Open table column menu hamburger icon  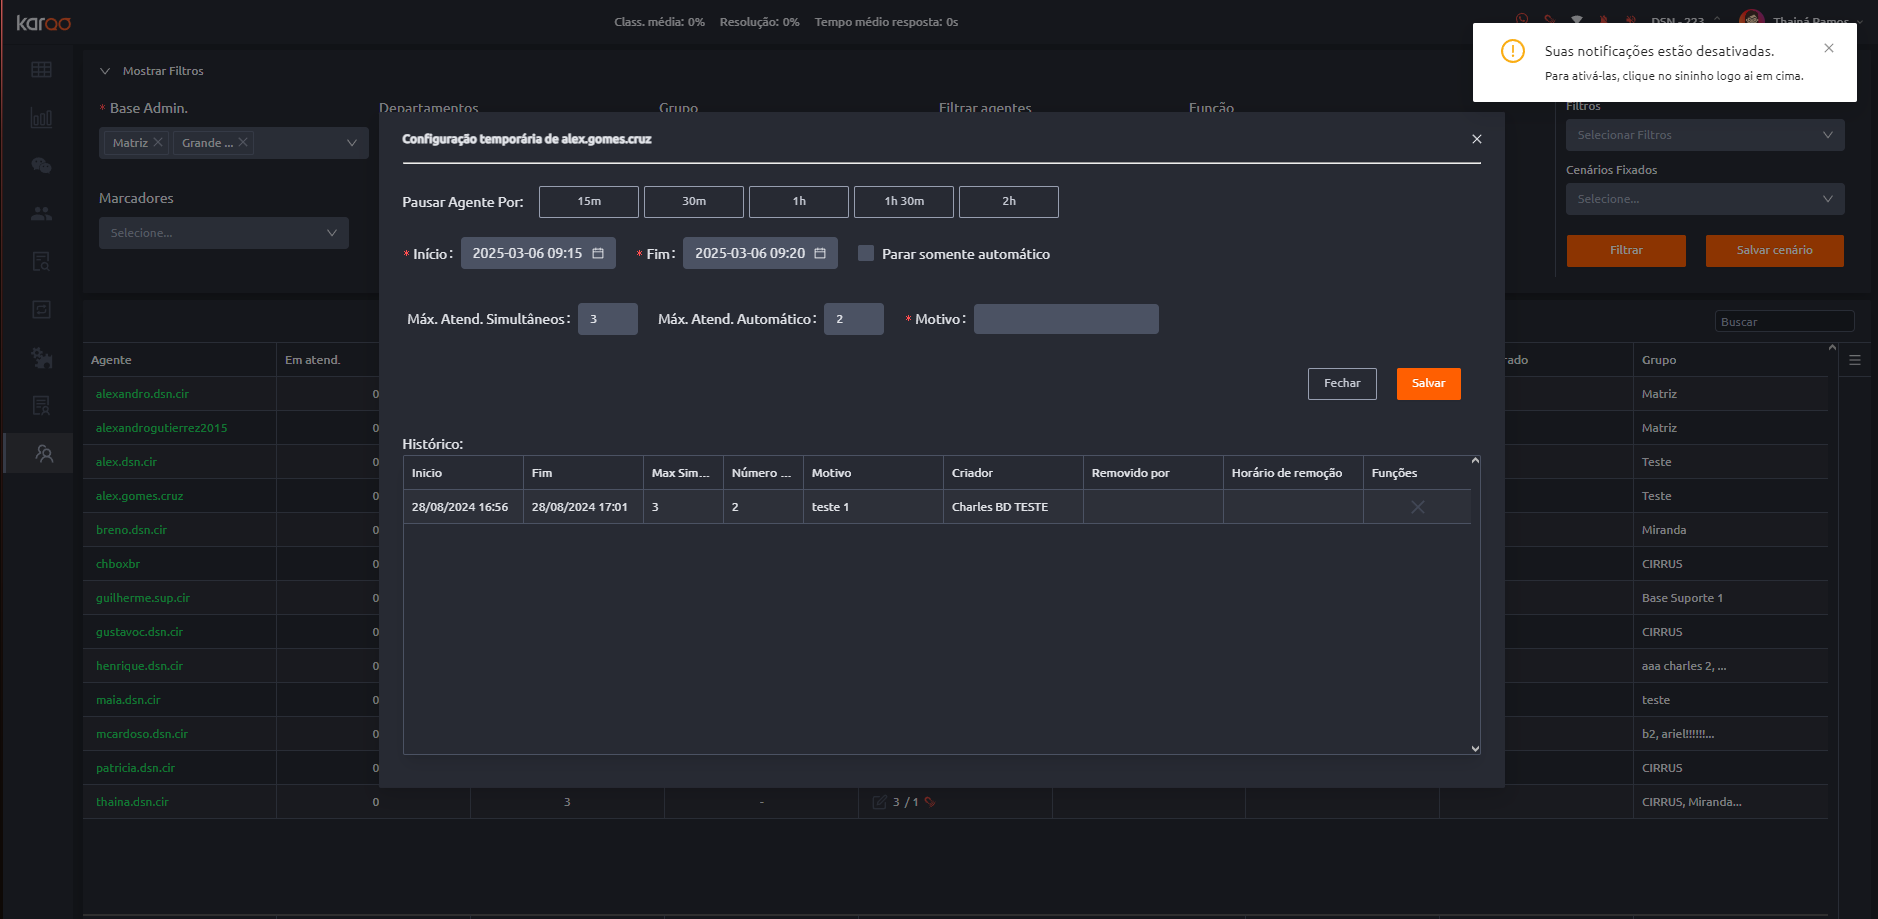point(1854,360)
